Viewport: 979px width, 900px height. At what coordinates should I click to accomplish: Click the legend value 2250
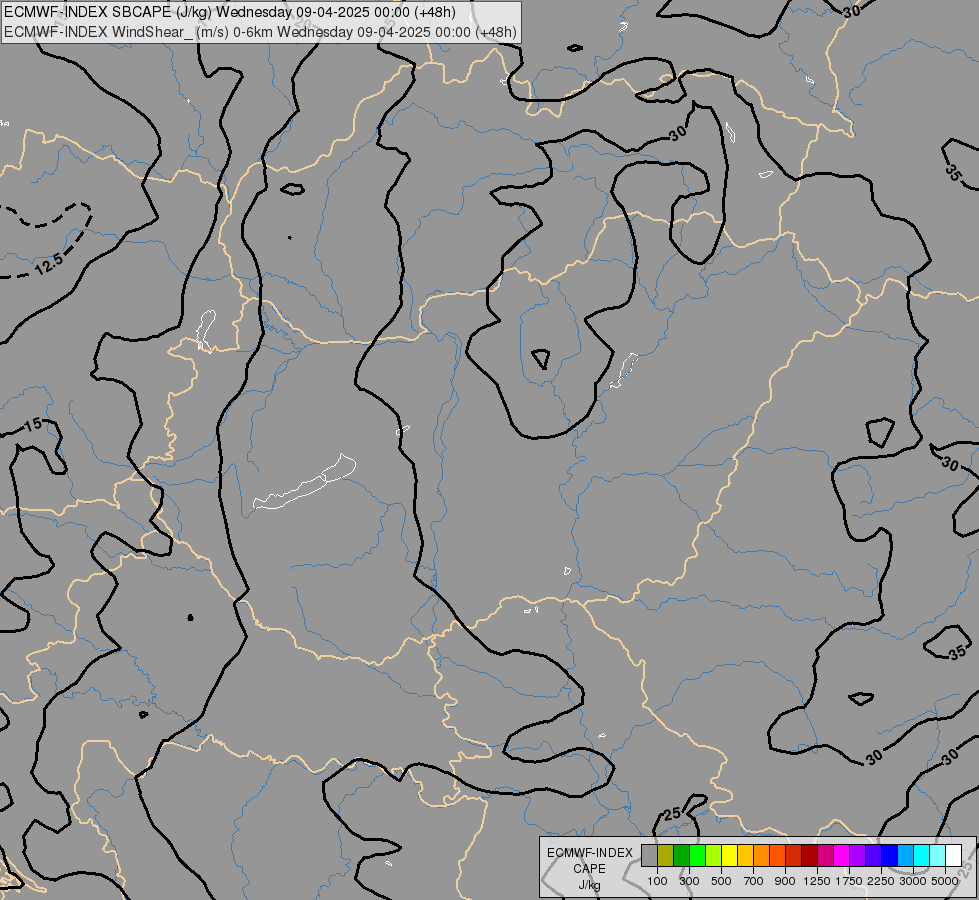[881, 881]
